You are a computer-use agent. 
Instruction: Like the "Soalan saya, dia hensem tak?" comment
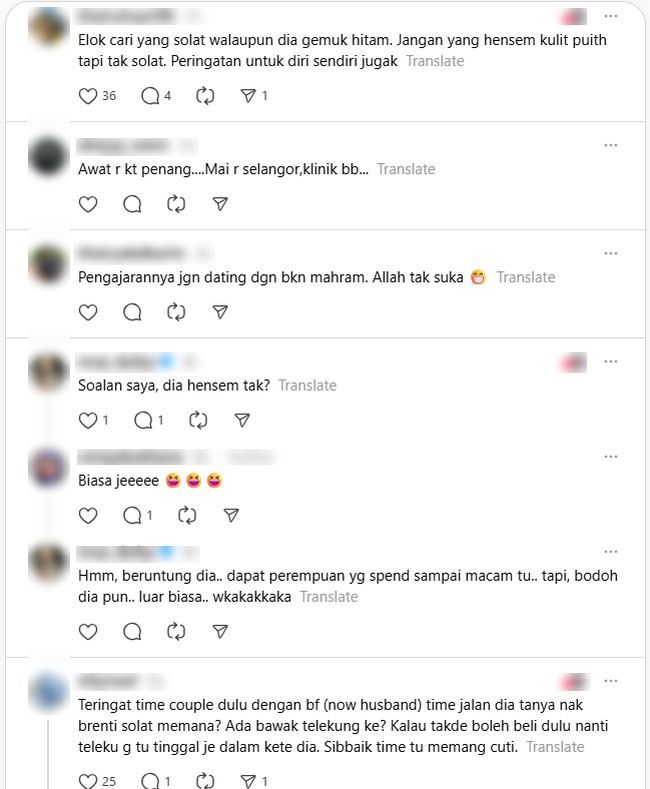pos(88,420)
